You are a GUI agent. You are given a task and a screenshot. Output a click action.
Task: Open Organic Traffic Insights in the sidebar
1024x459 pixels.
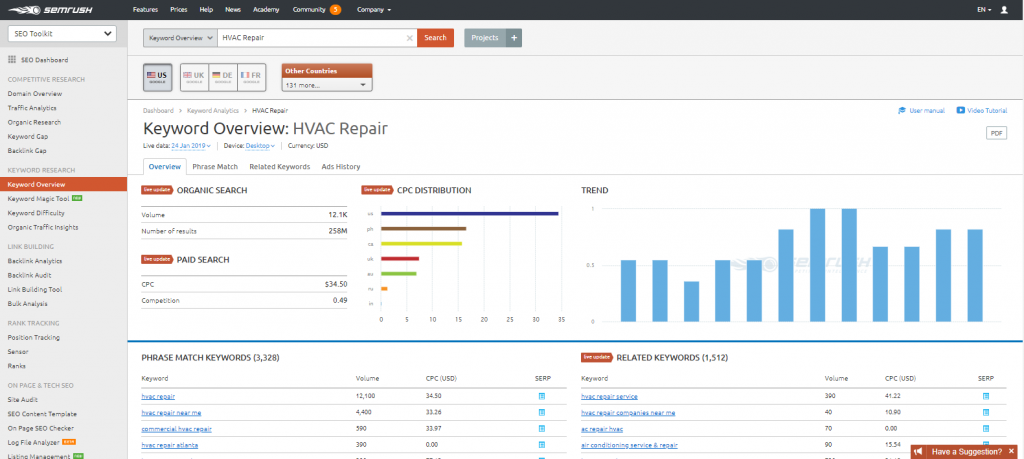(43, 227)
